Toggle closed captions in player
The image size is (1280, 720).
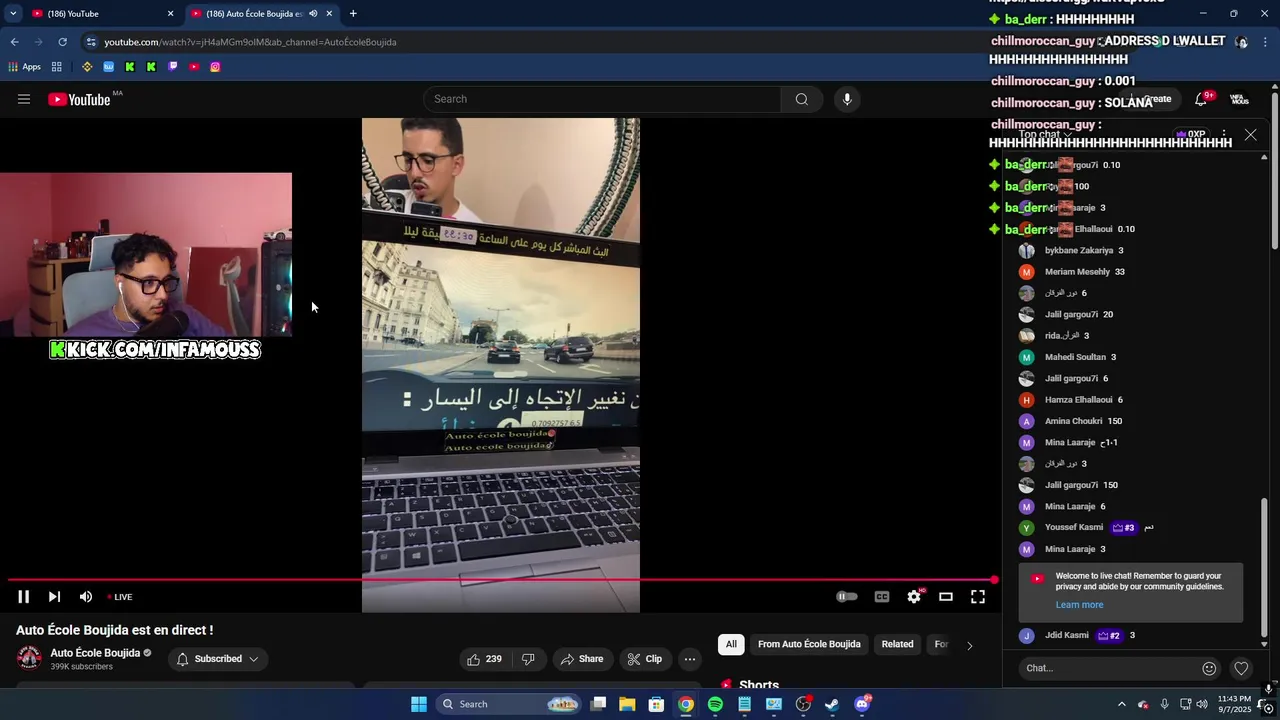(x=882, y=597)
